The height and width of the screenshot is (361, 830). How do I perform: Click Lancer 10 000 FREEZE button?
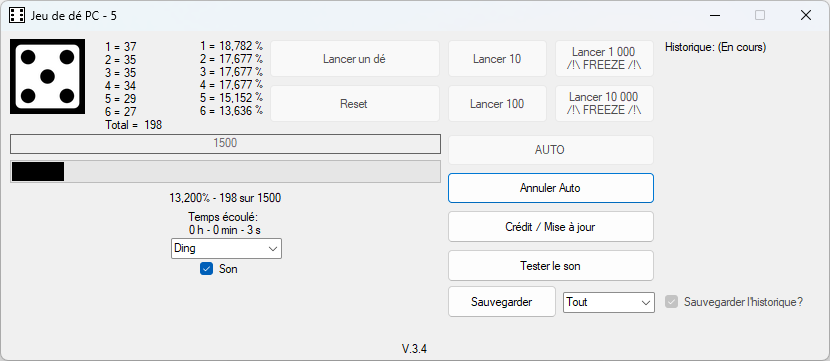[604, 104]
